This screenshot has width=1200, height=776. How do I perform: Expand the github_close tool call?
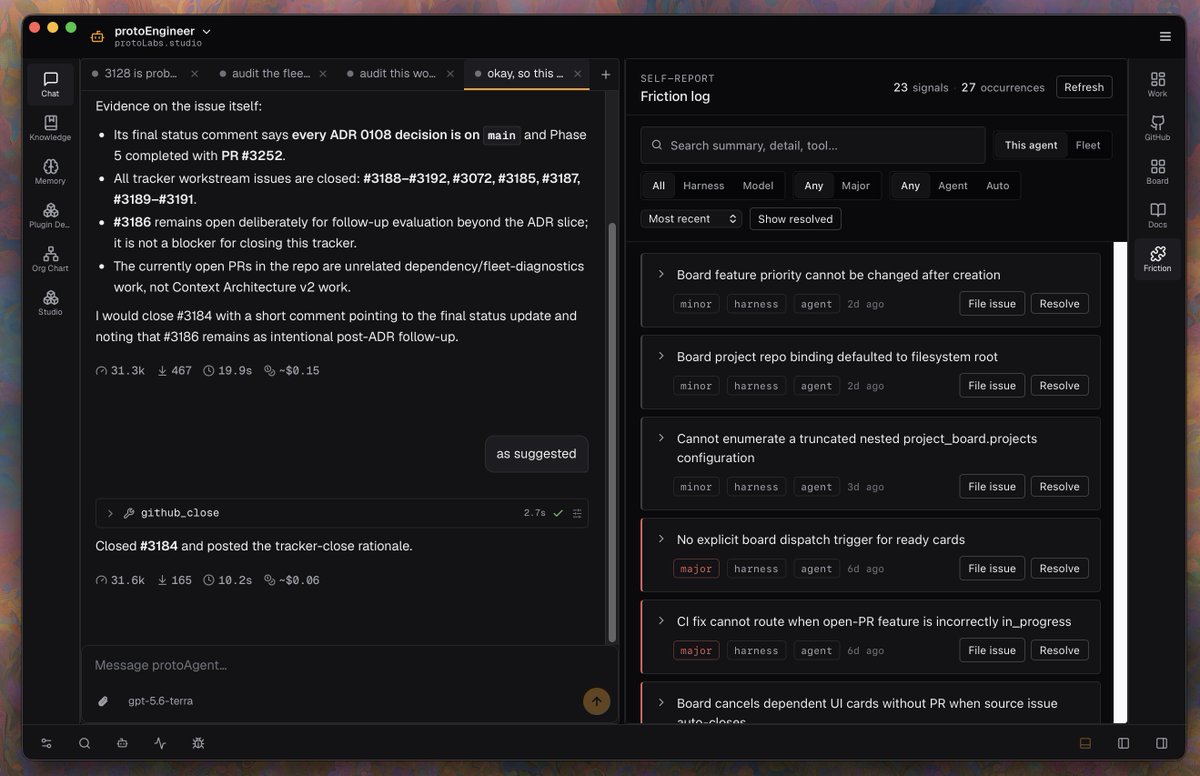(110, 513)
